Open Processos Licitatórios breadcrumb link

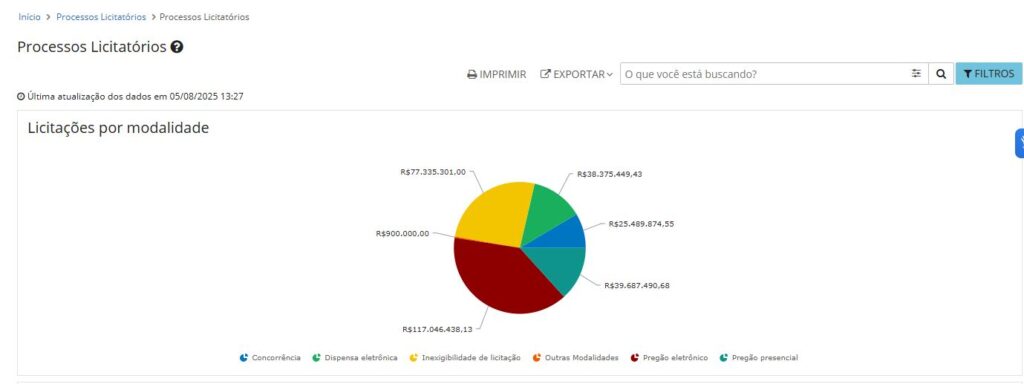pyautogui.click(x=101, y=17)
